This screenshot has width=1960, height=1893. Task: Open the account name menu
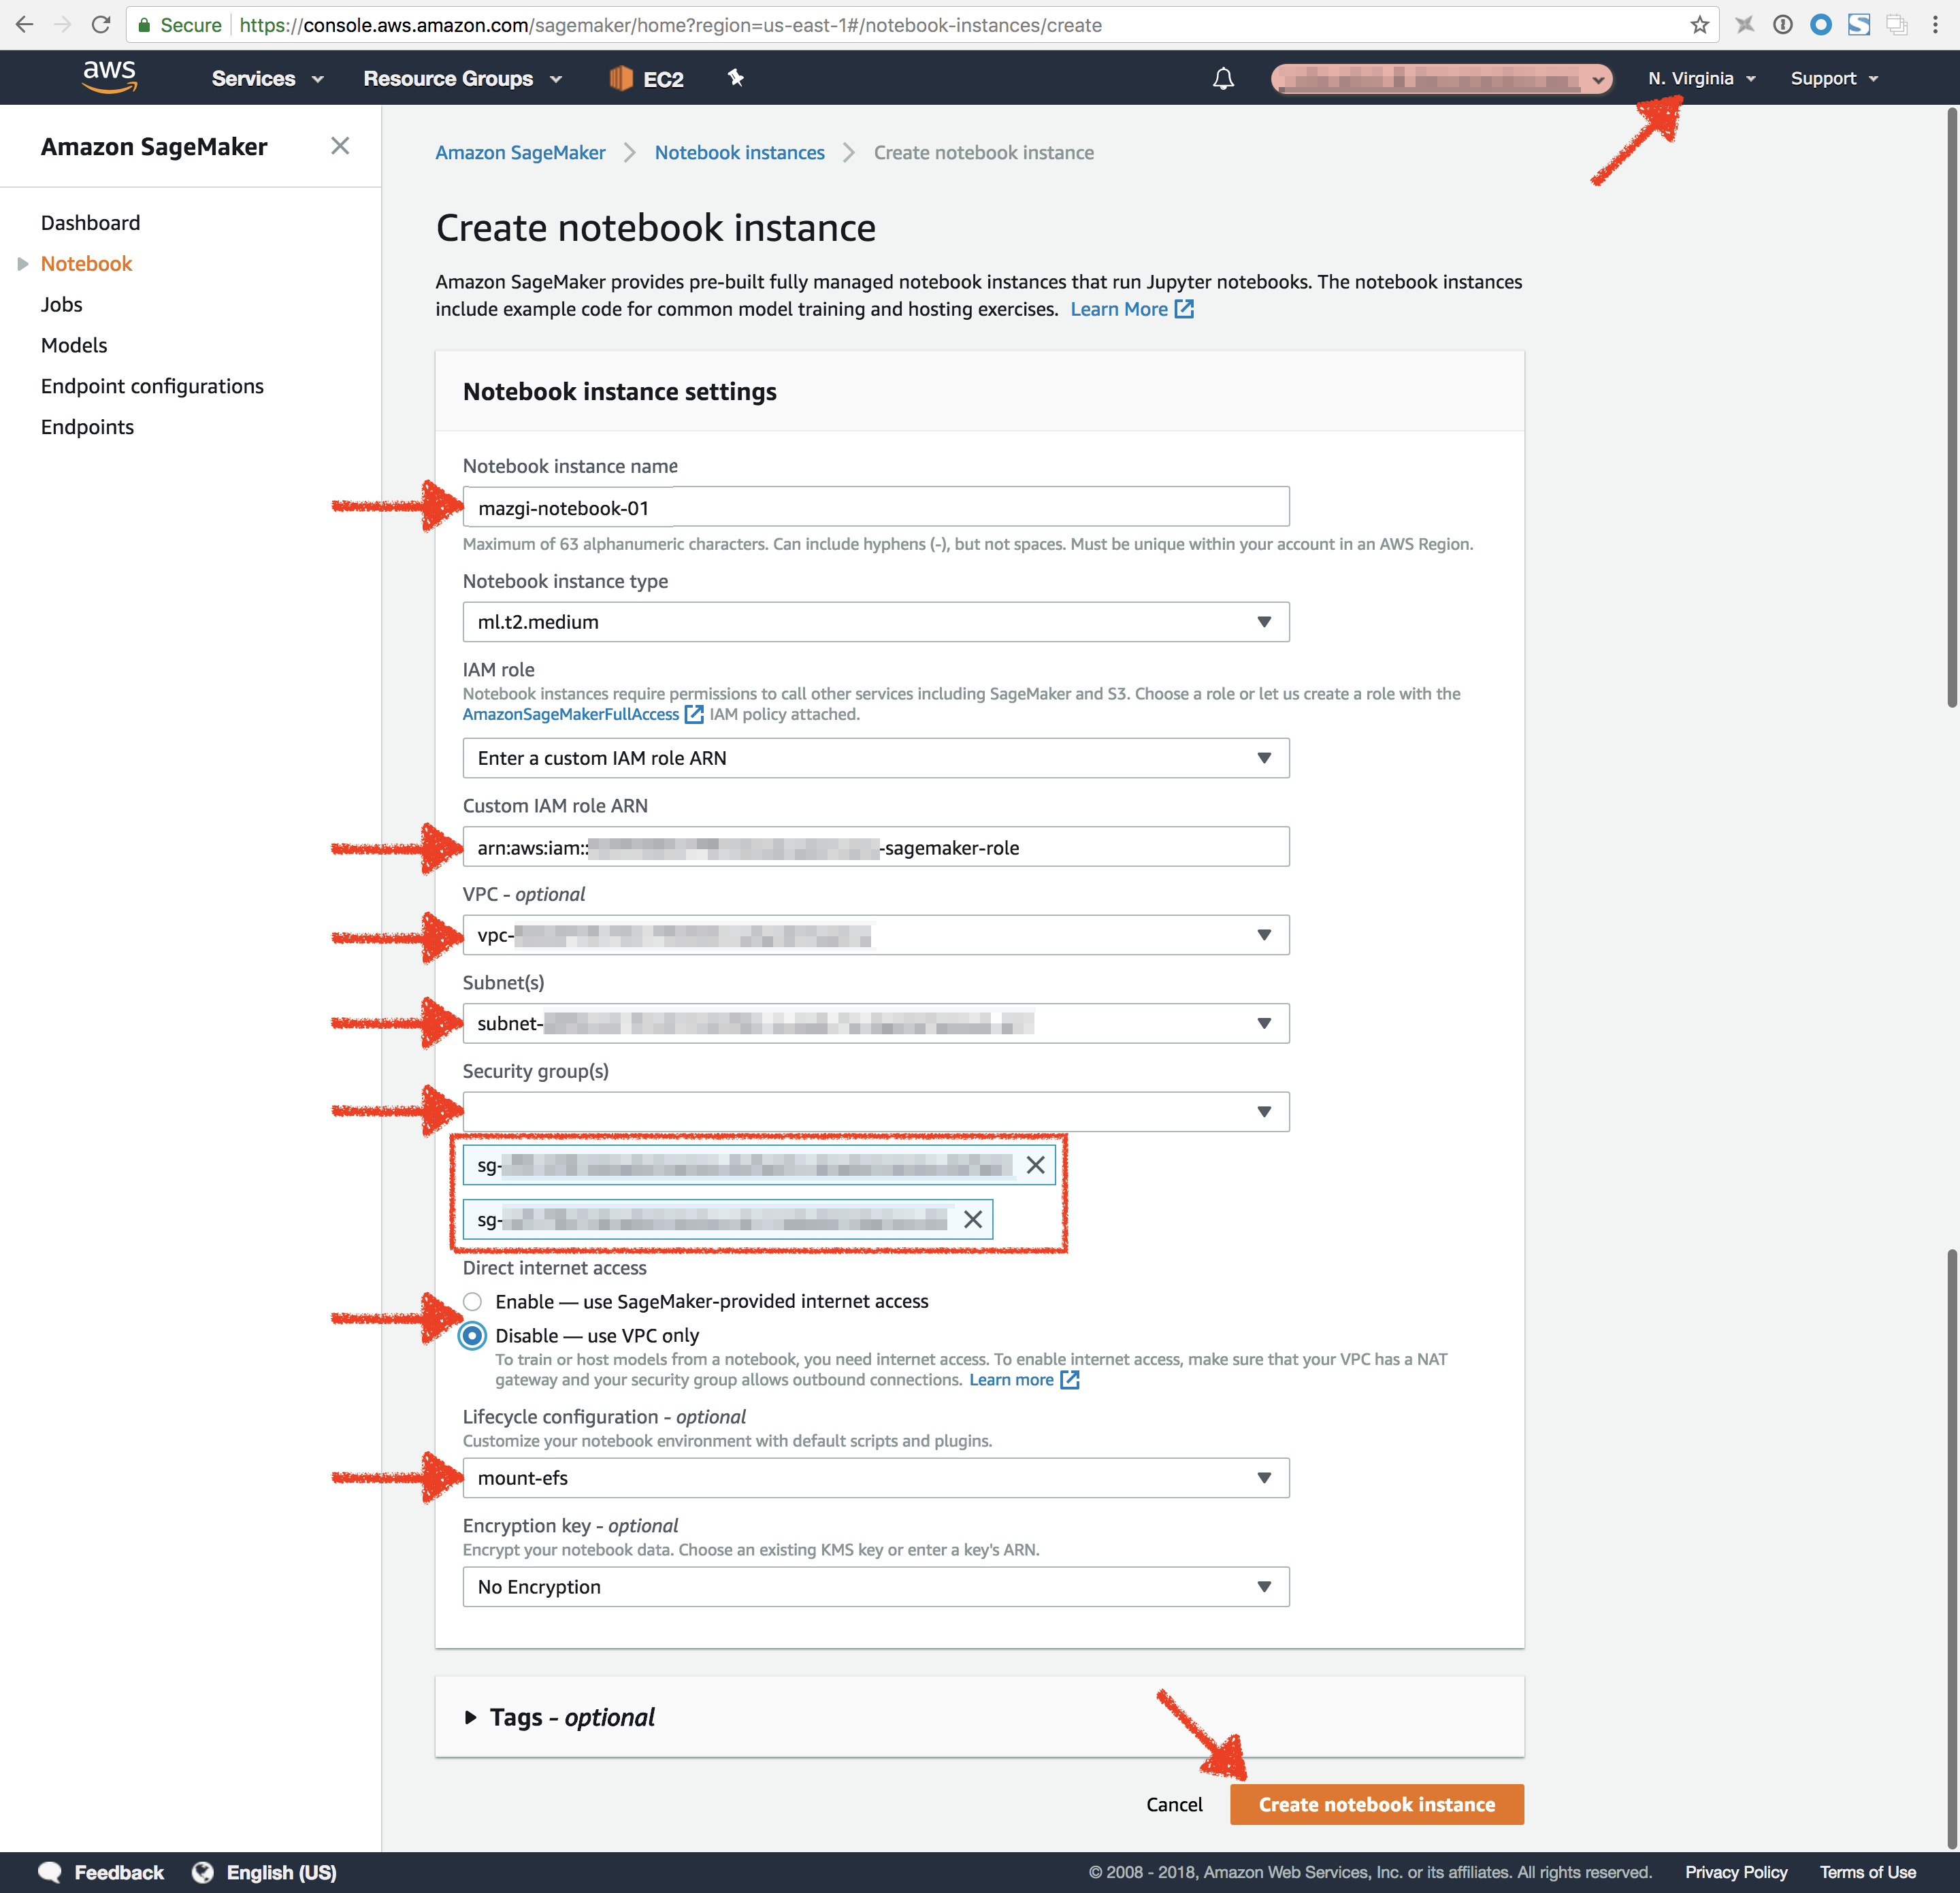(x=1441, y=78)
